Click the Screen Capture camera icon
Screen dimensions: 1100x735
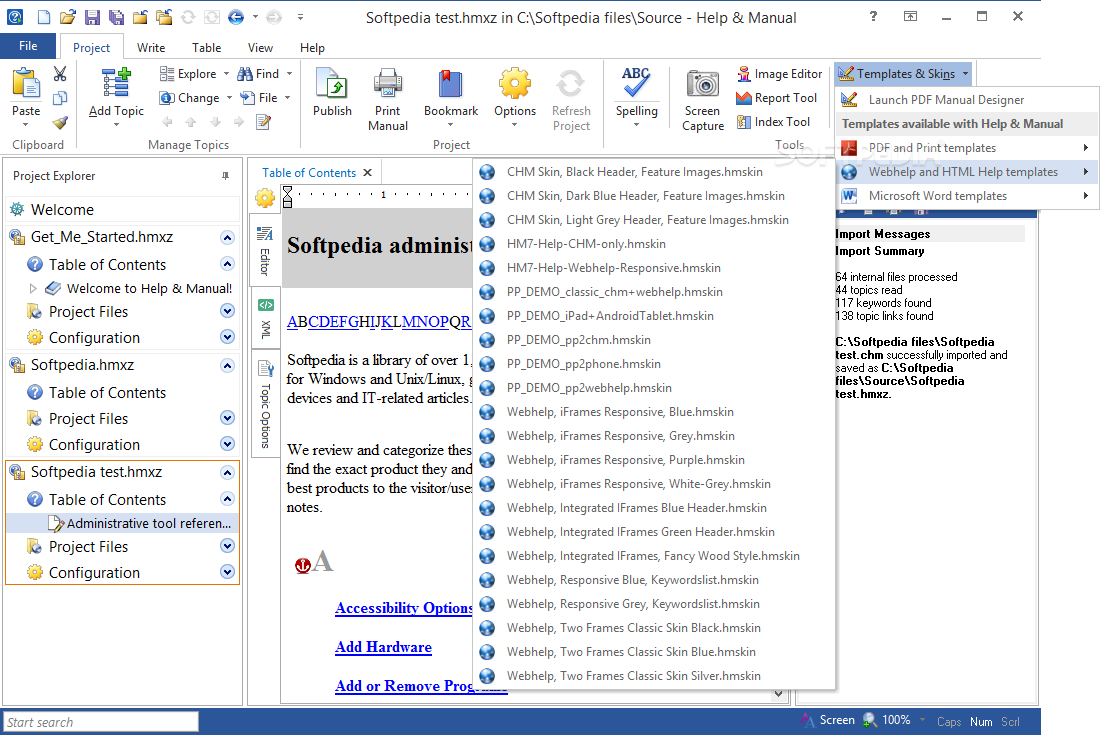[x=702, y=84]
